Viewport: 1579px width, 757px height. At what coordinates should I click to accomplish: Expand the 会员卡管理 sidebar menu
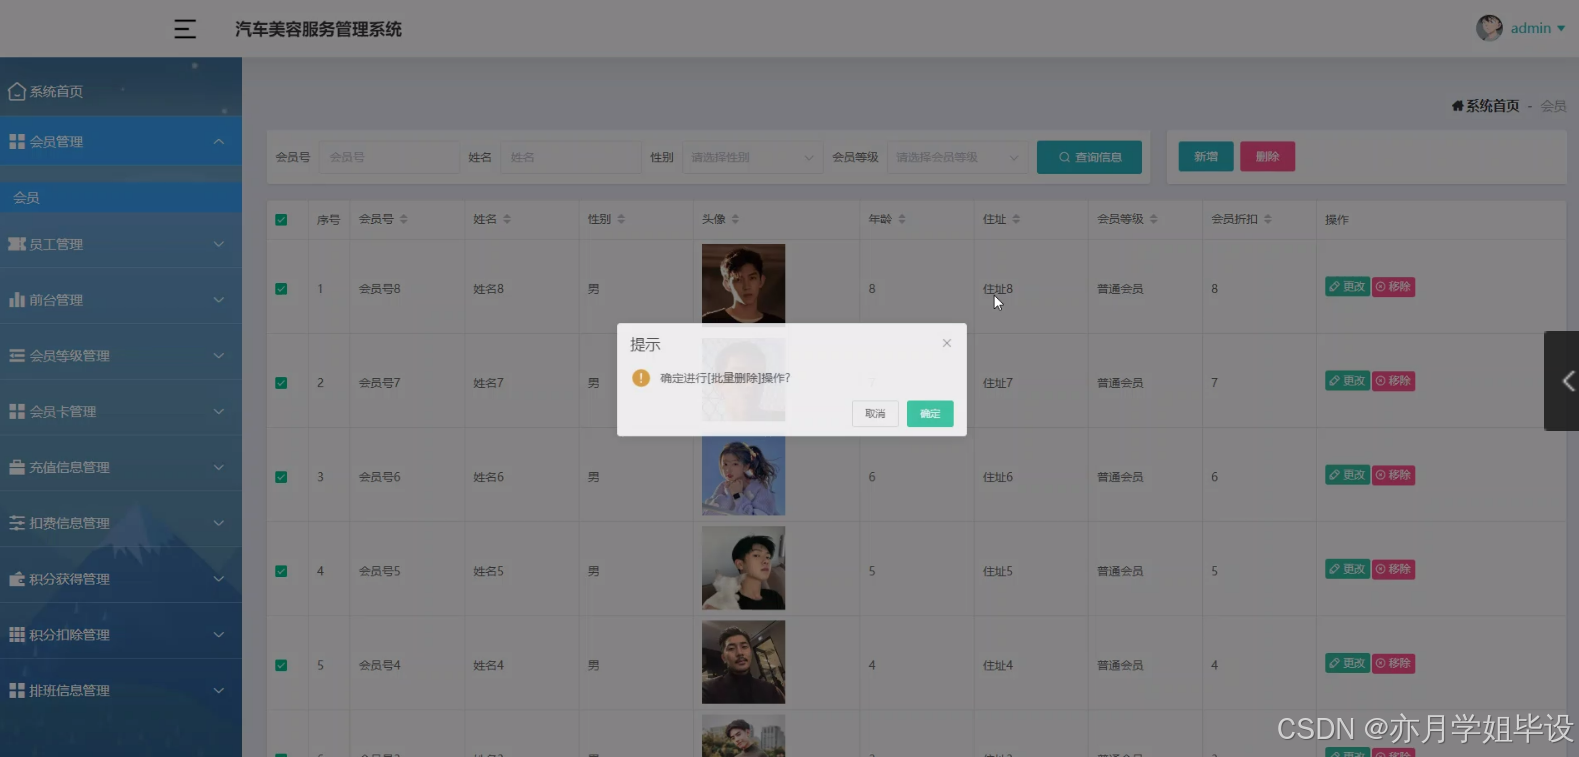(x=121, y=411)
